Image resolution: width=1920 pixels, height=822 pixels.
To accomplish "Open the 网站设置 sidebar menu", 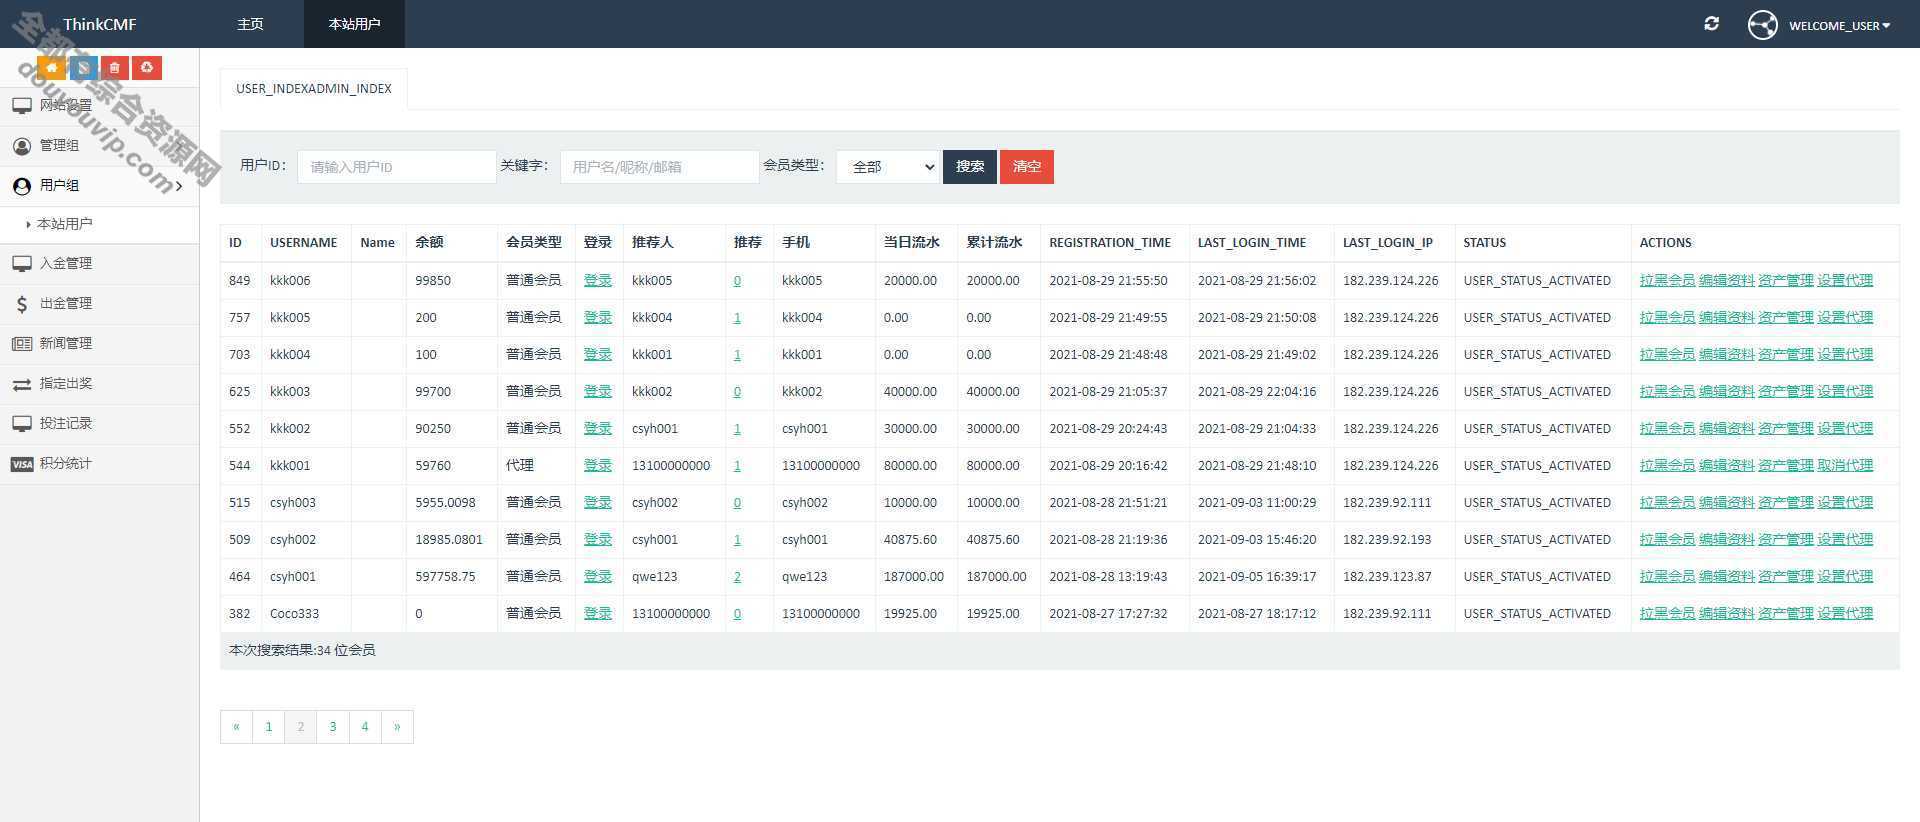I will click(99, 105).
